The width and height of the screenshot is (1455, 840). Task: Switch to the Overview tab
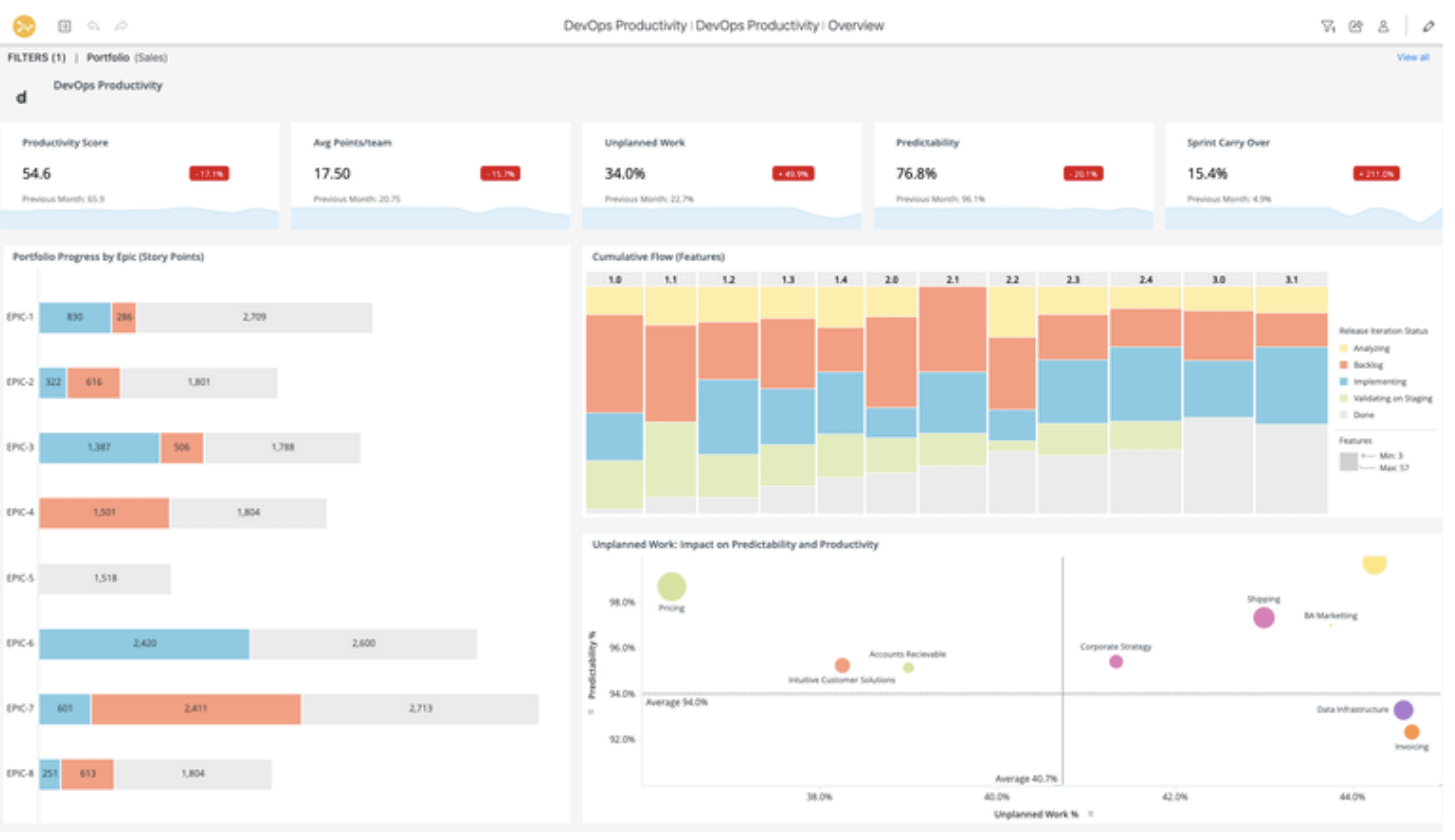(x=855, y=25)
